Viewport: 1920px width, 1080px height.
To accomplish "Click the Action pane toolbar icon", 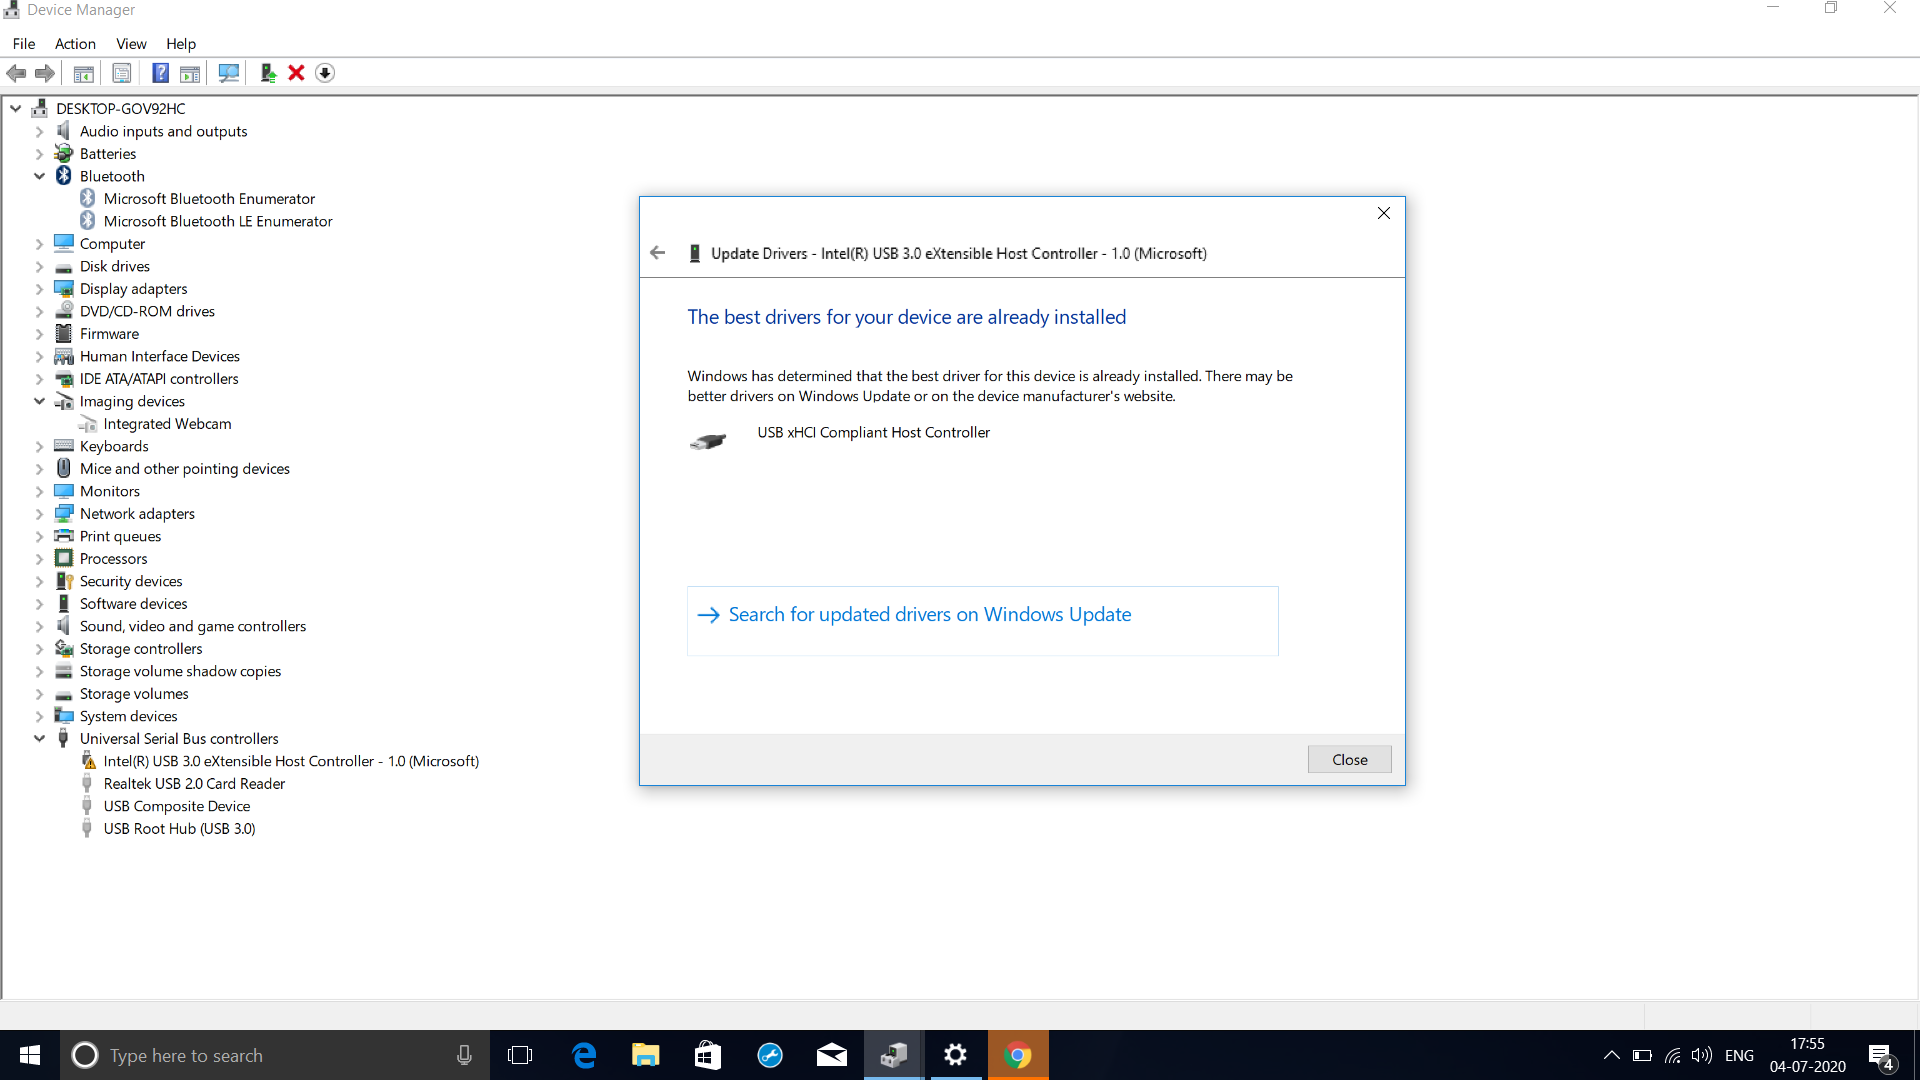I will click(190, 73).
